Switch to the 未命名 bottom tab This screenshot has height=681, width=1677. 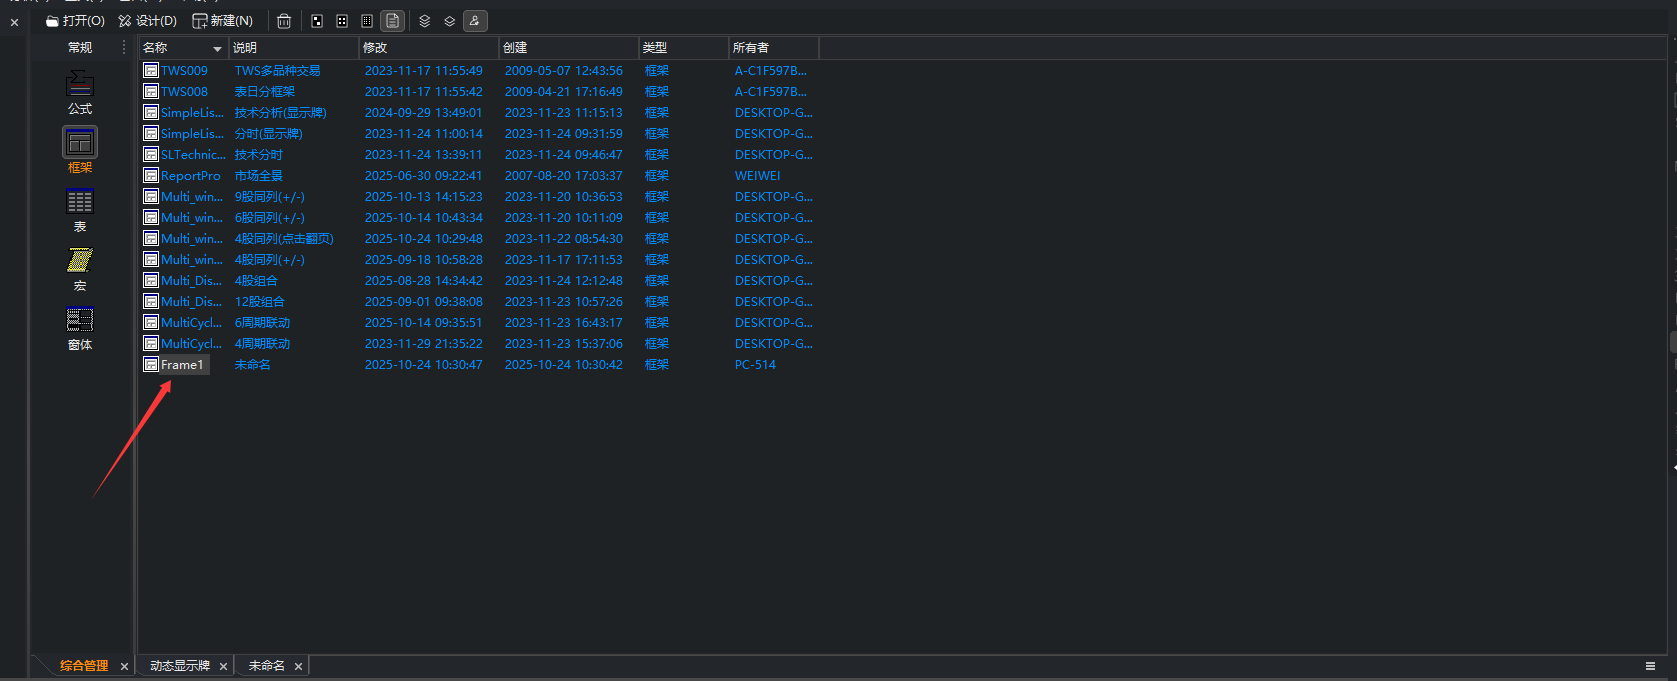click(x=267, y=666)
